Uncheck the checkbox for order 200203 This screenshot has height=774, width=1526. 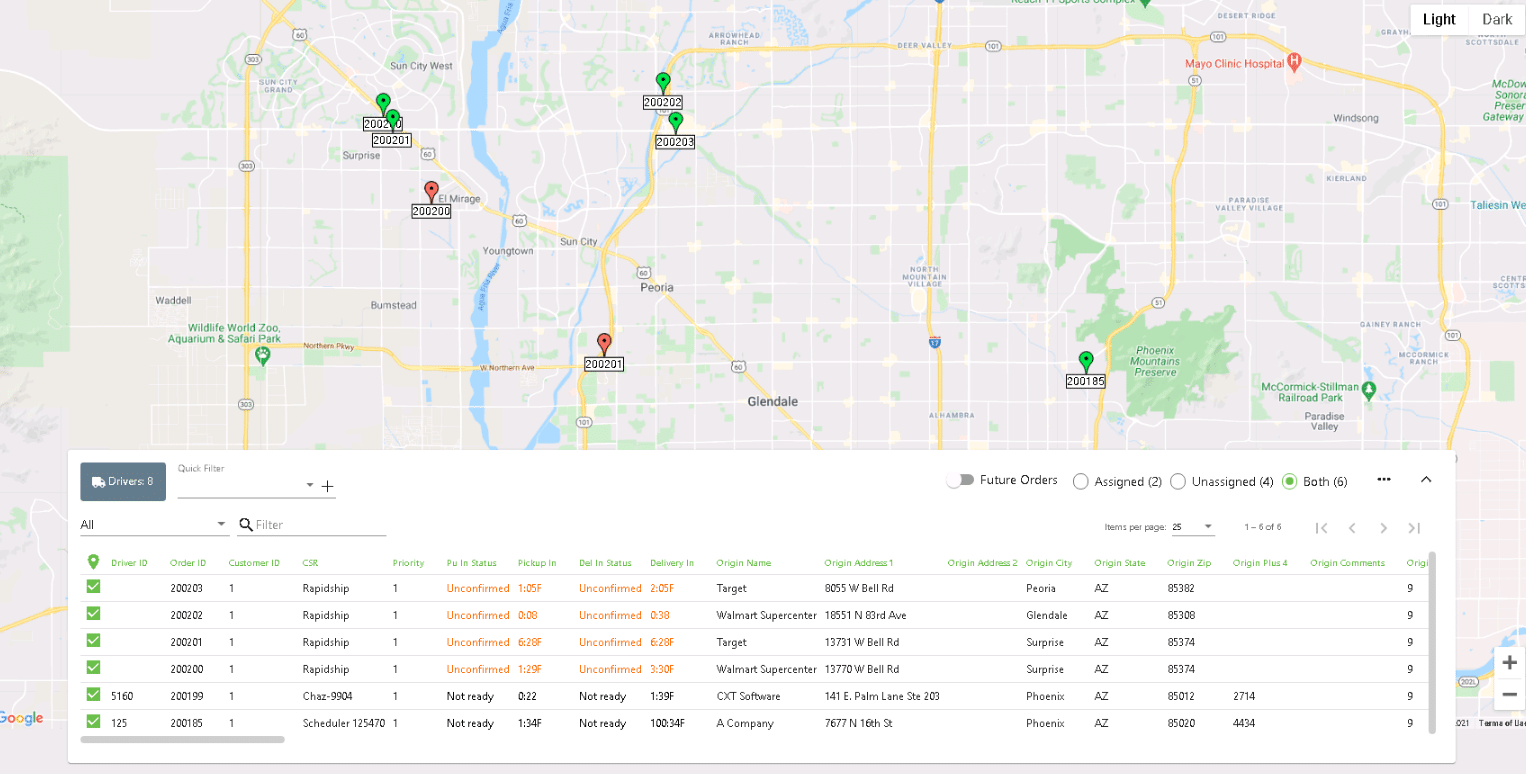[x=93, y=587]
